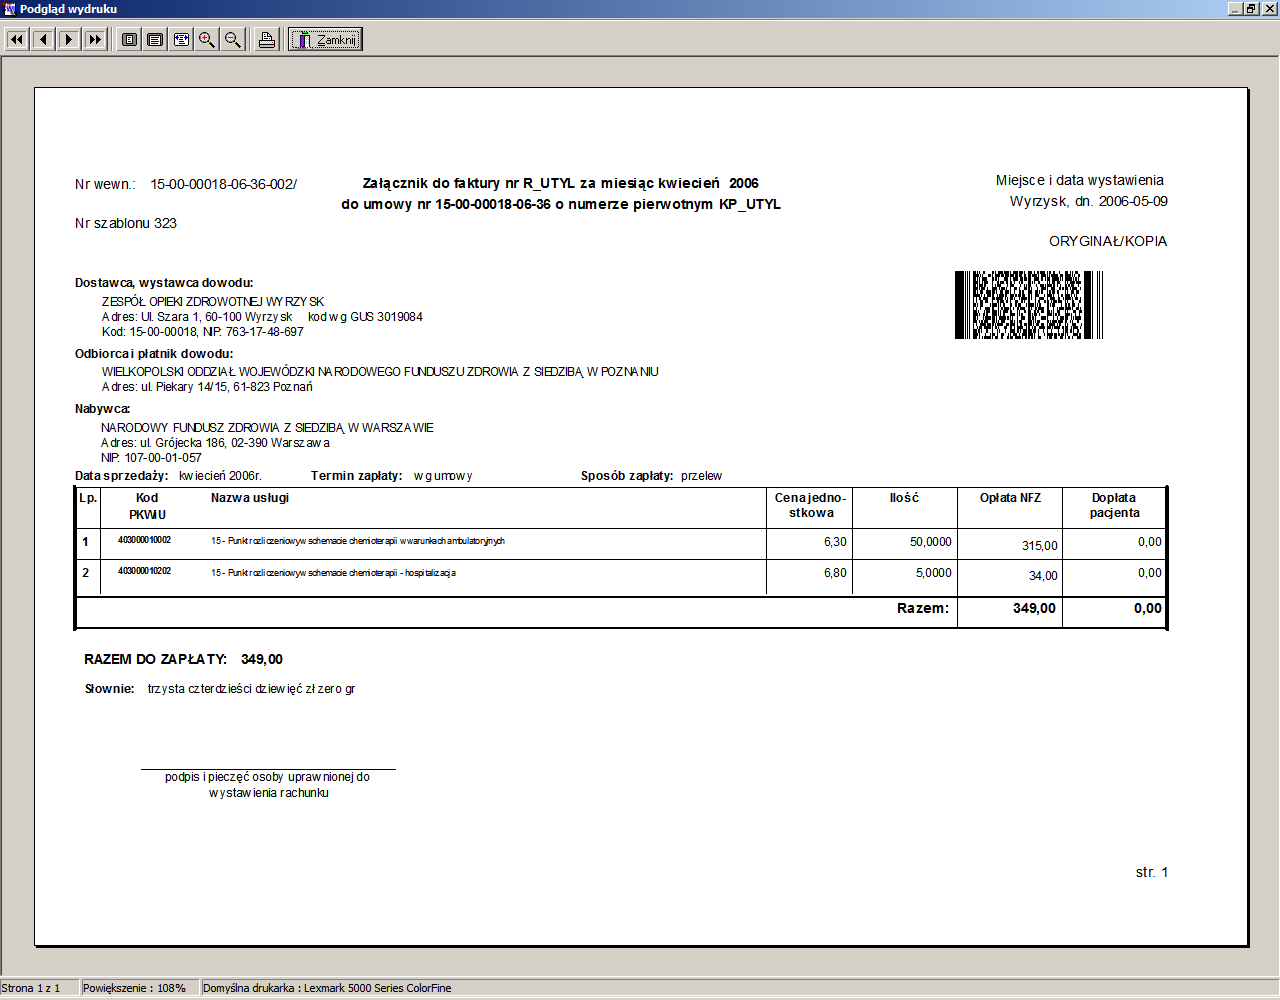The width and height of the screenshot is (1280, 1000).
Task: Click the sale date 'kwiecień 2006r.'
Action: point(220,475)
